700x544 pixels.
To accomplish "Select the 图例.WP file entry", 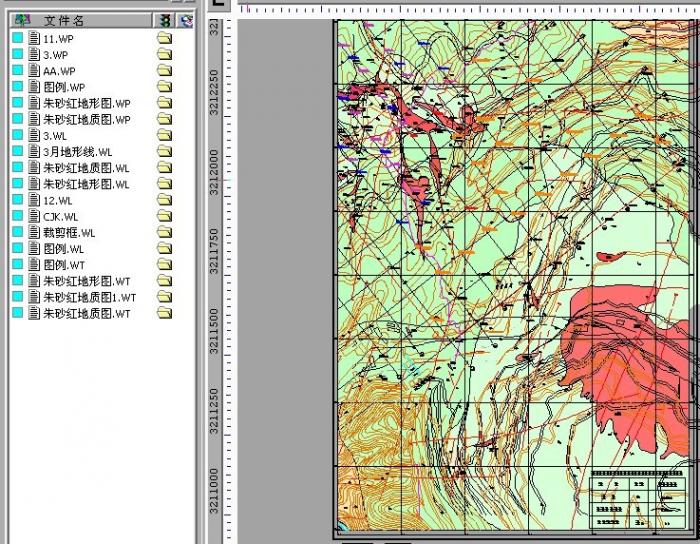I will tap(64, 87).
